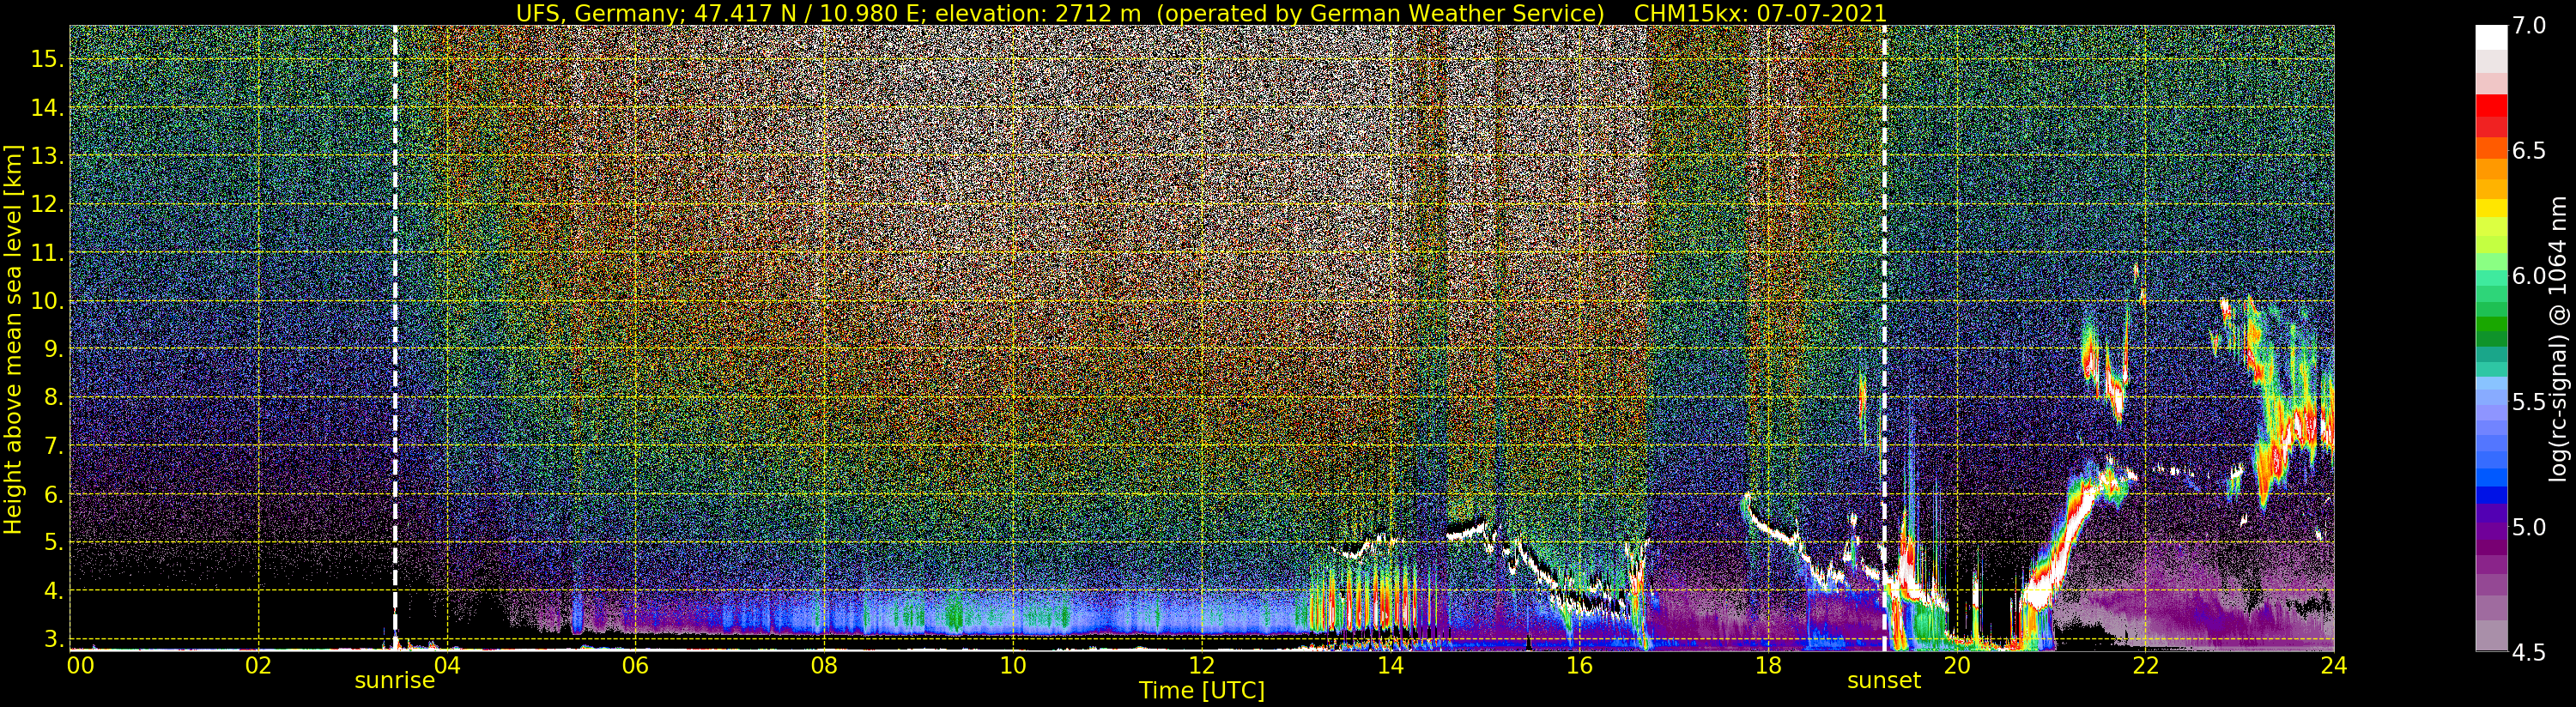Click the white dashed sunrise line
This screenshot has height=707, width=2576.
click(x=395, y=300)
